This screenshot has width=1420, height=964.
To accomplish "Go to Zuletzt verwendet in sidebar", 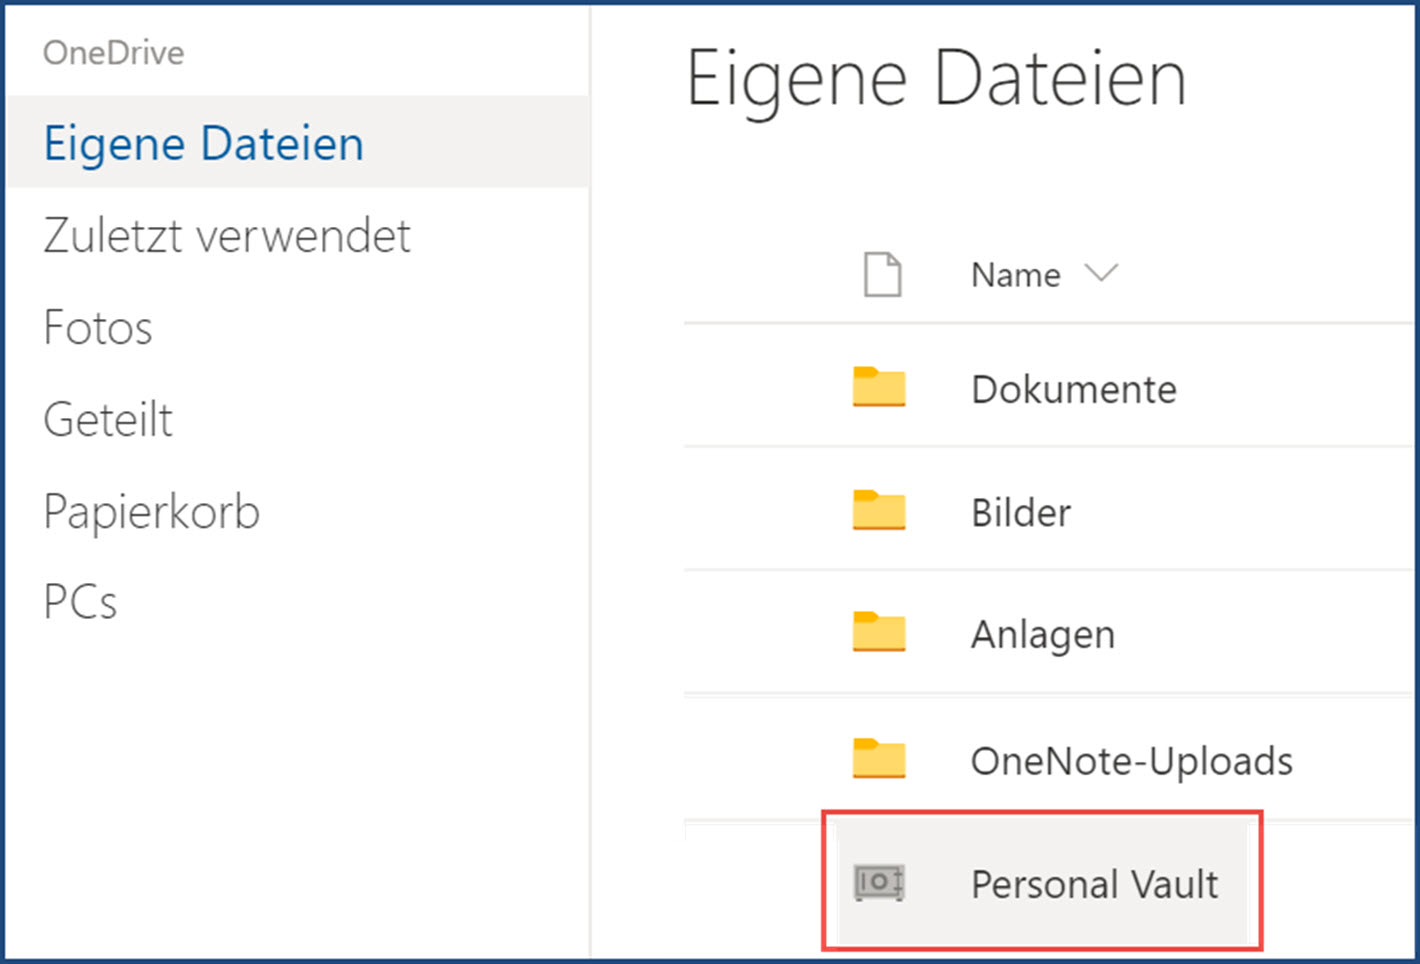I will click(x=227, y=236).
